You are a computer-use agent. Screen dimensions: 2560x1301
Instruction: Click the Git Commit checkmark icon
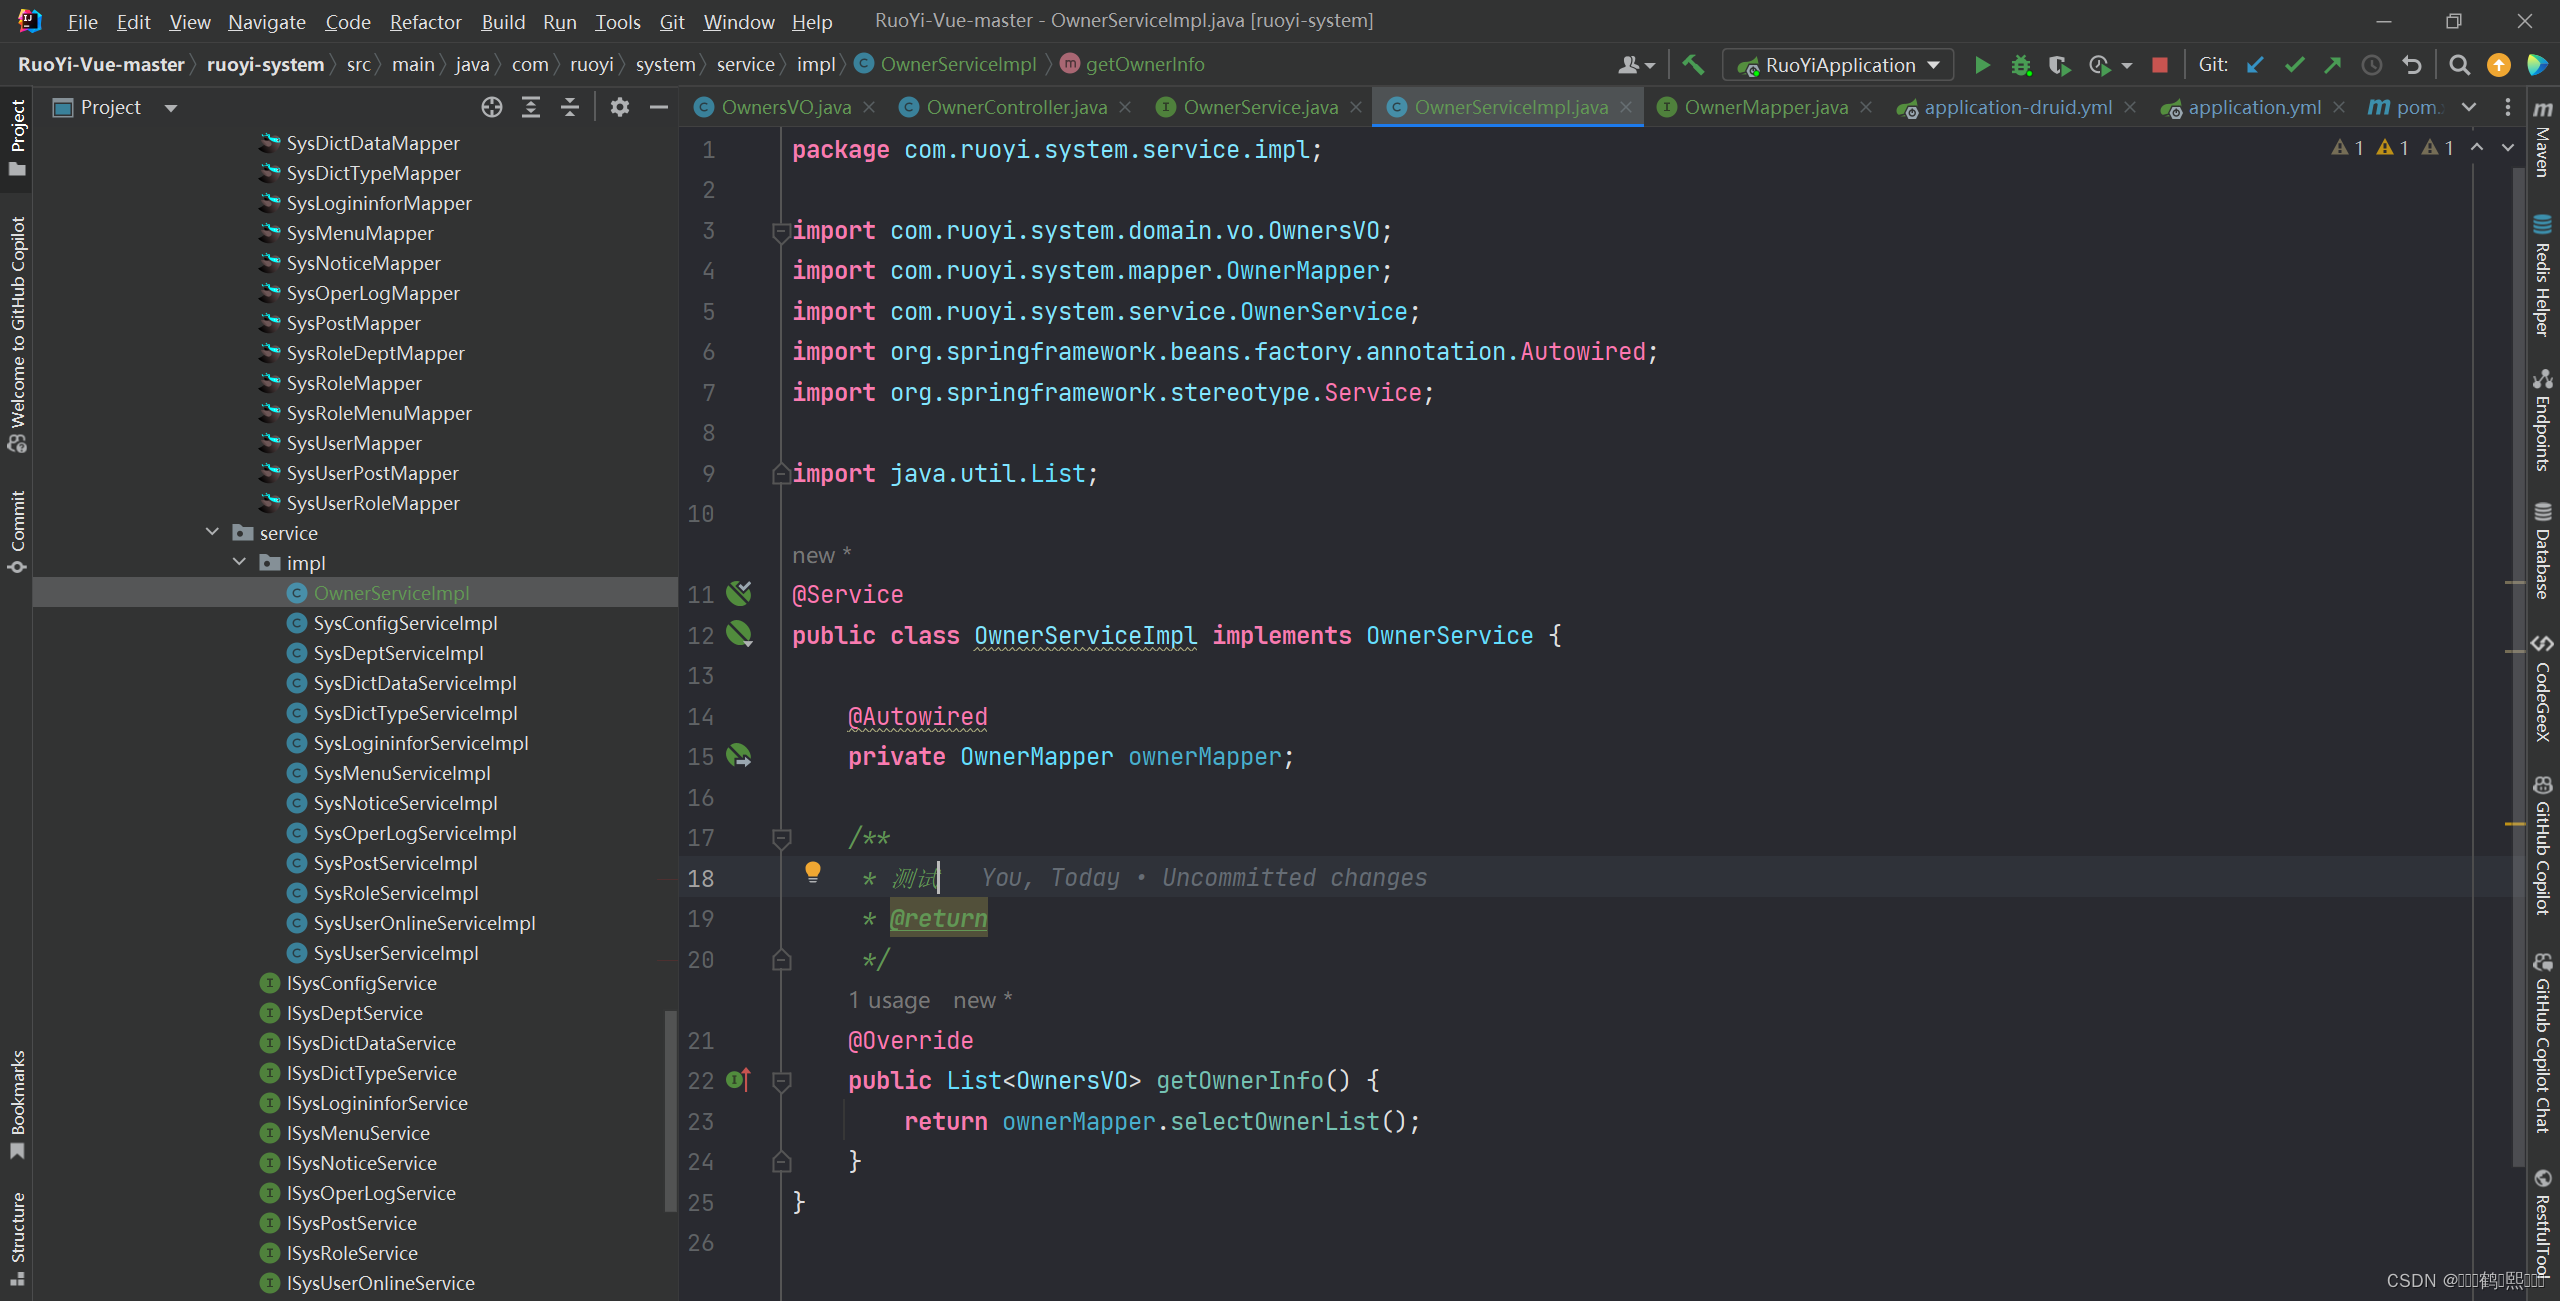(2294, 65)
